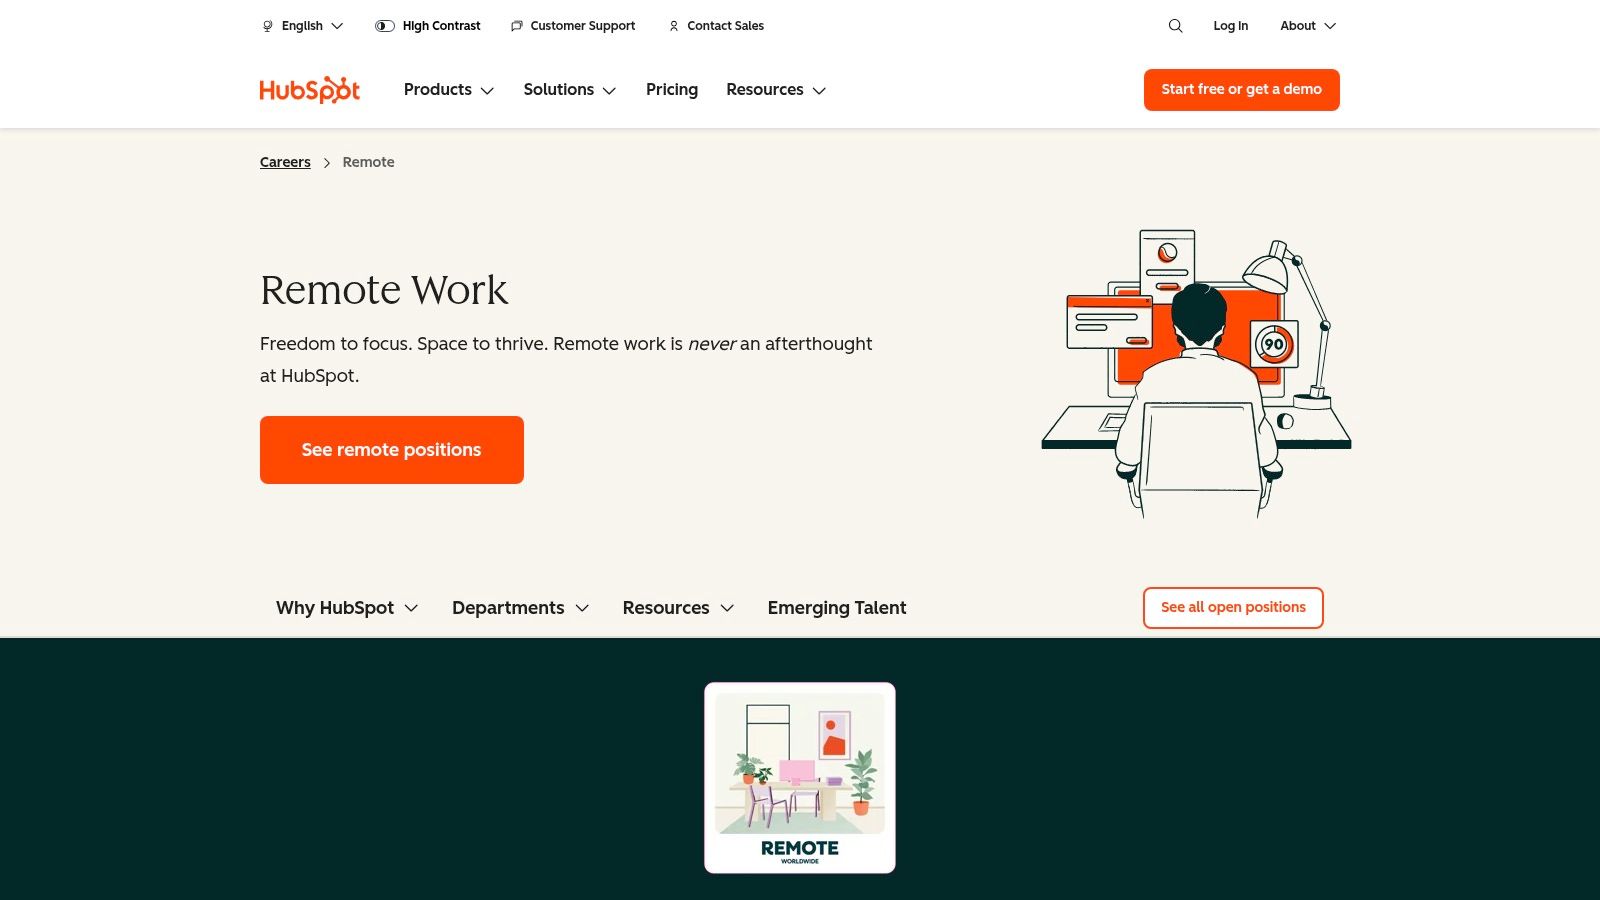Click the Remote Work heading

[384, 290]
